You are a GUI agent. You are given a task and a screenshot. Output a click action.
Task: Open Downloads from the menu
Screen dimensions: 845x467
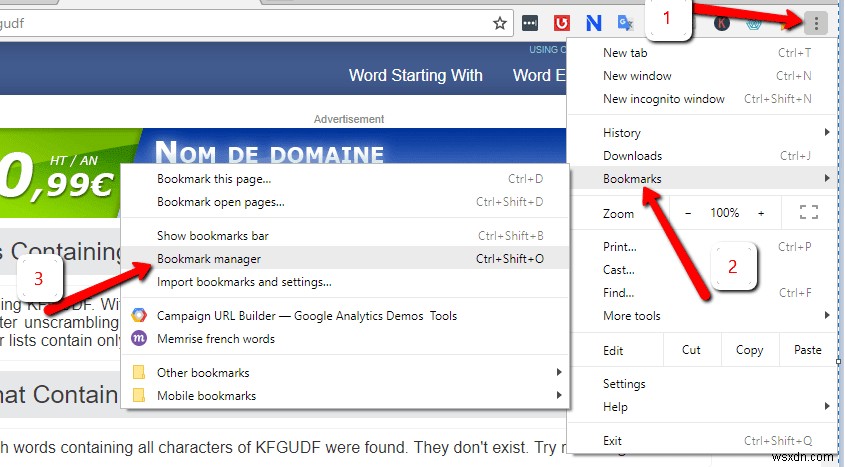(x=702, y=156)
